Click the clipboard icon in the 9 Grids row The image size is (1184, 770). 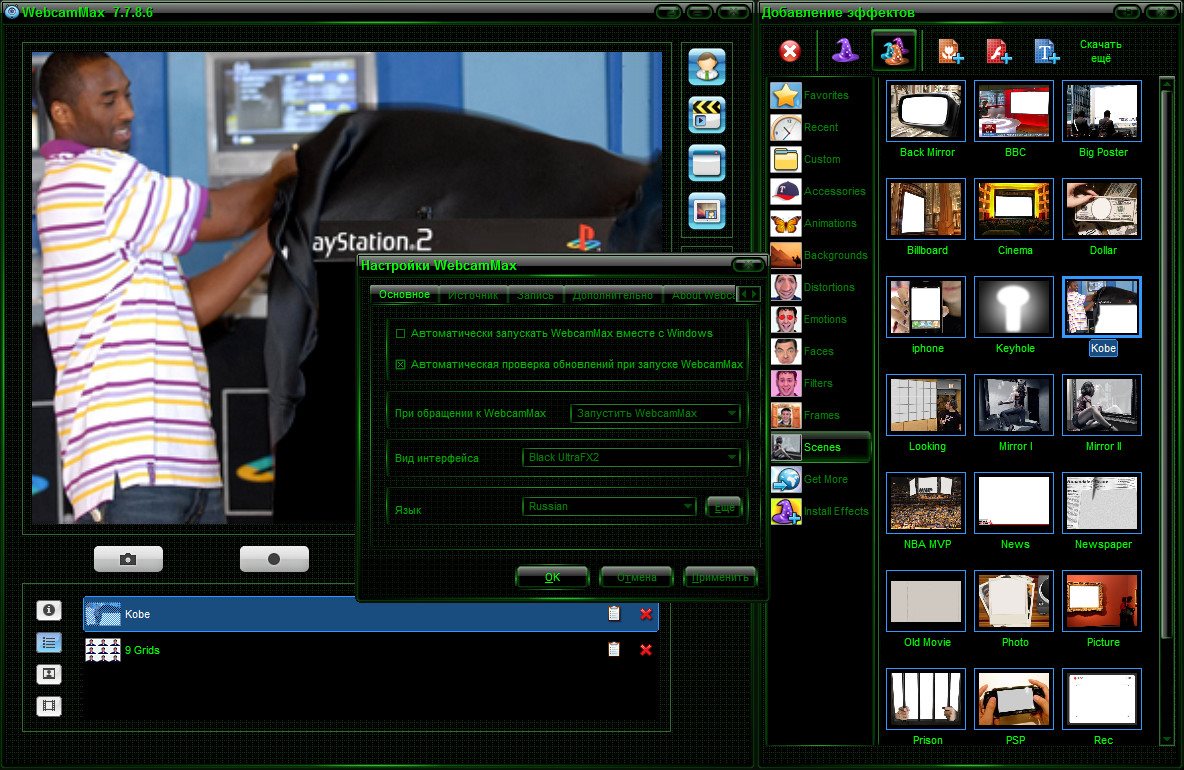click(x=614, y=649)
